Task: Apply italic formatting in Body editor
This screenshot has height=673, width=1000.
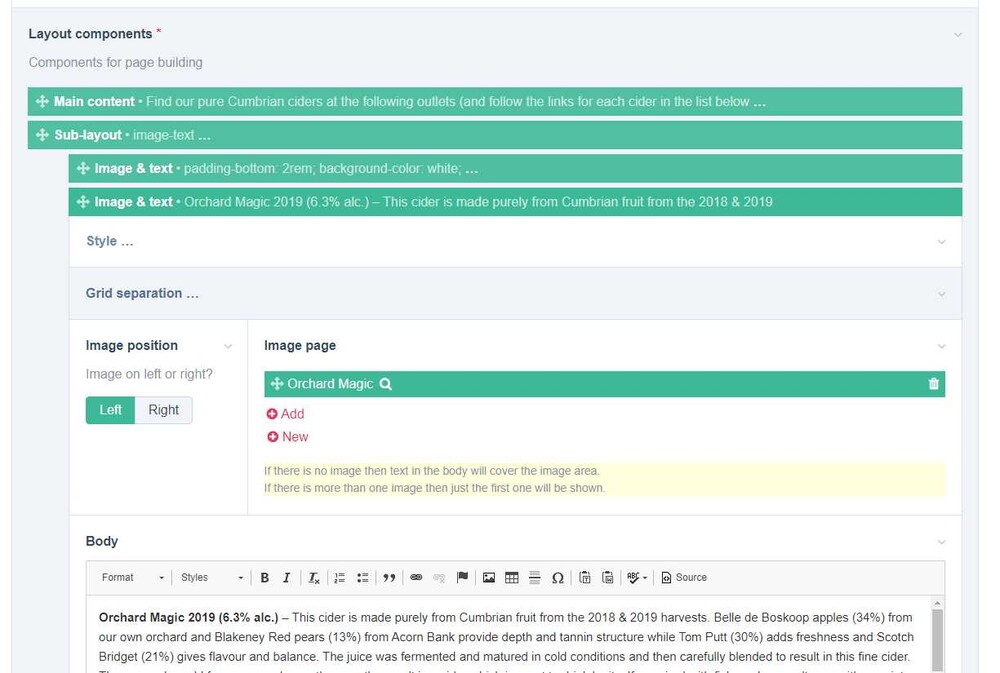Action: (x=287, y=578)
